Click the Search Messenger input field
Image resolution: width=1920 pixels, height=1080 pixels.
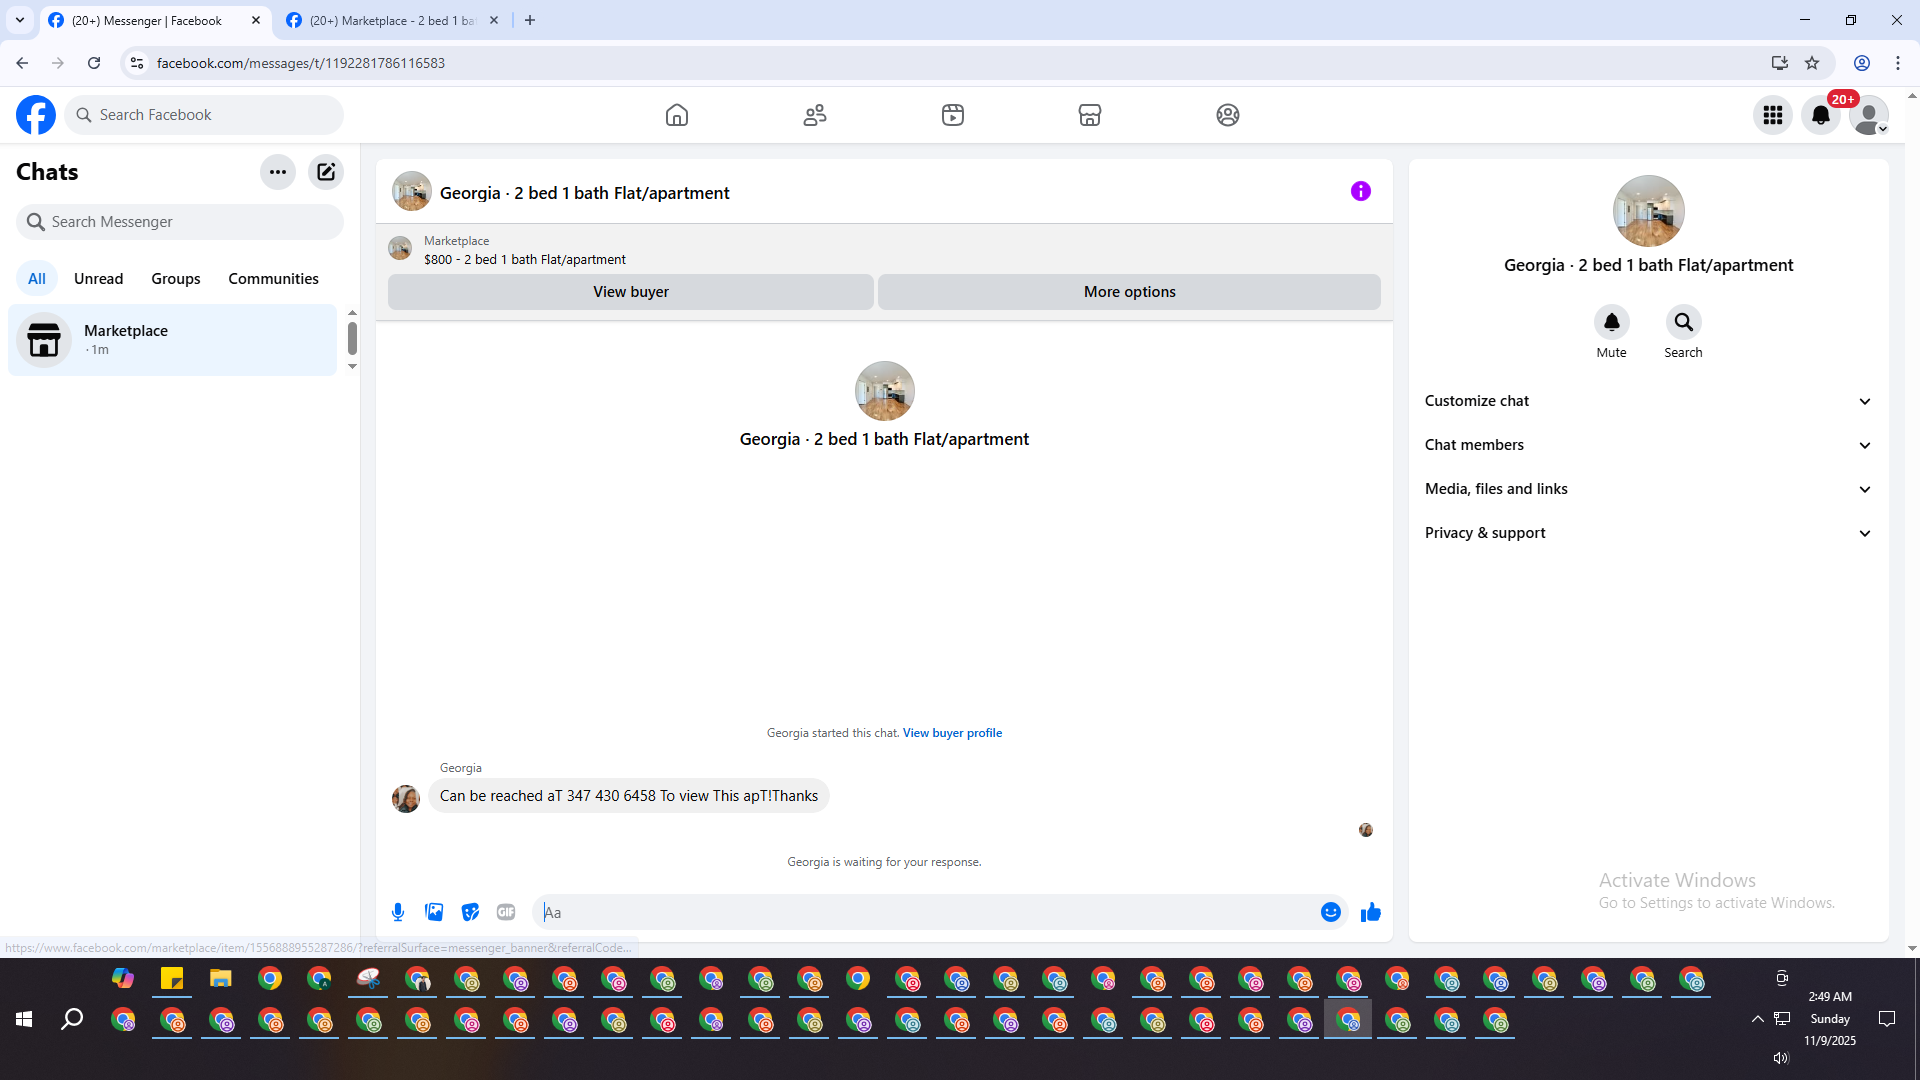point(180,222)
